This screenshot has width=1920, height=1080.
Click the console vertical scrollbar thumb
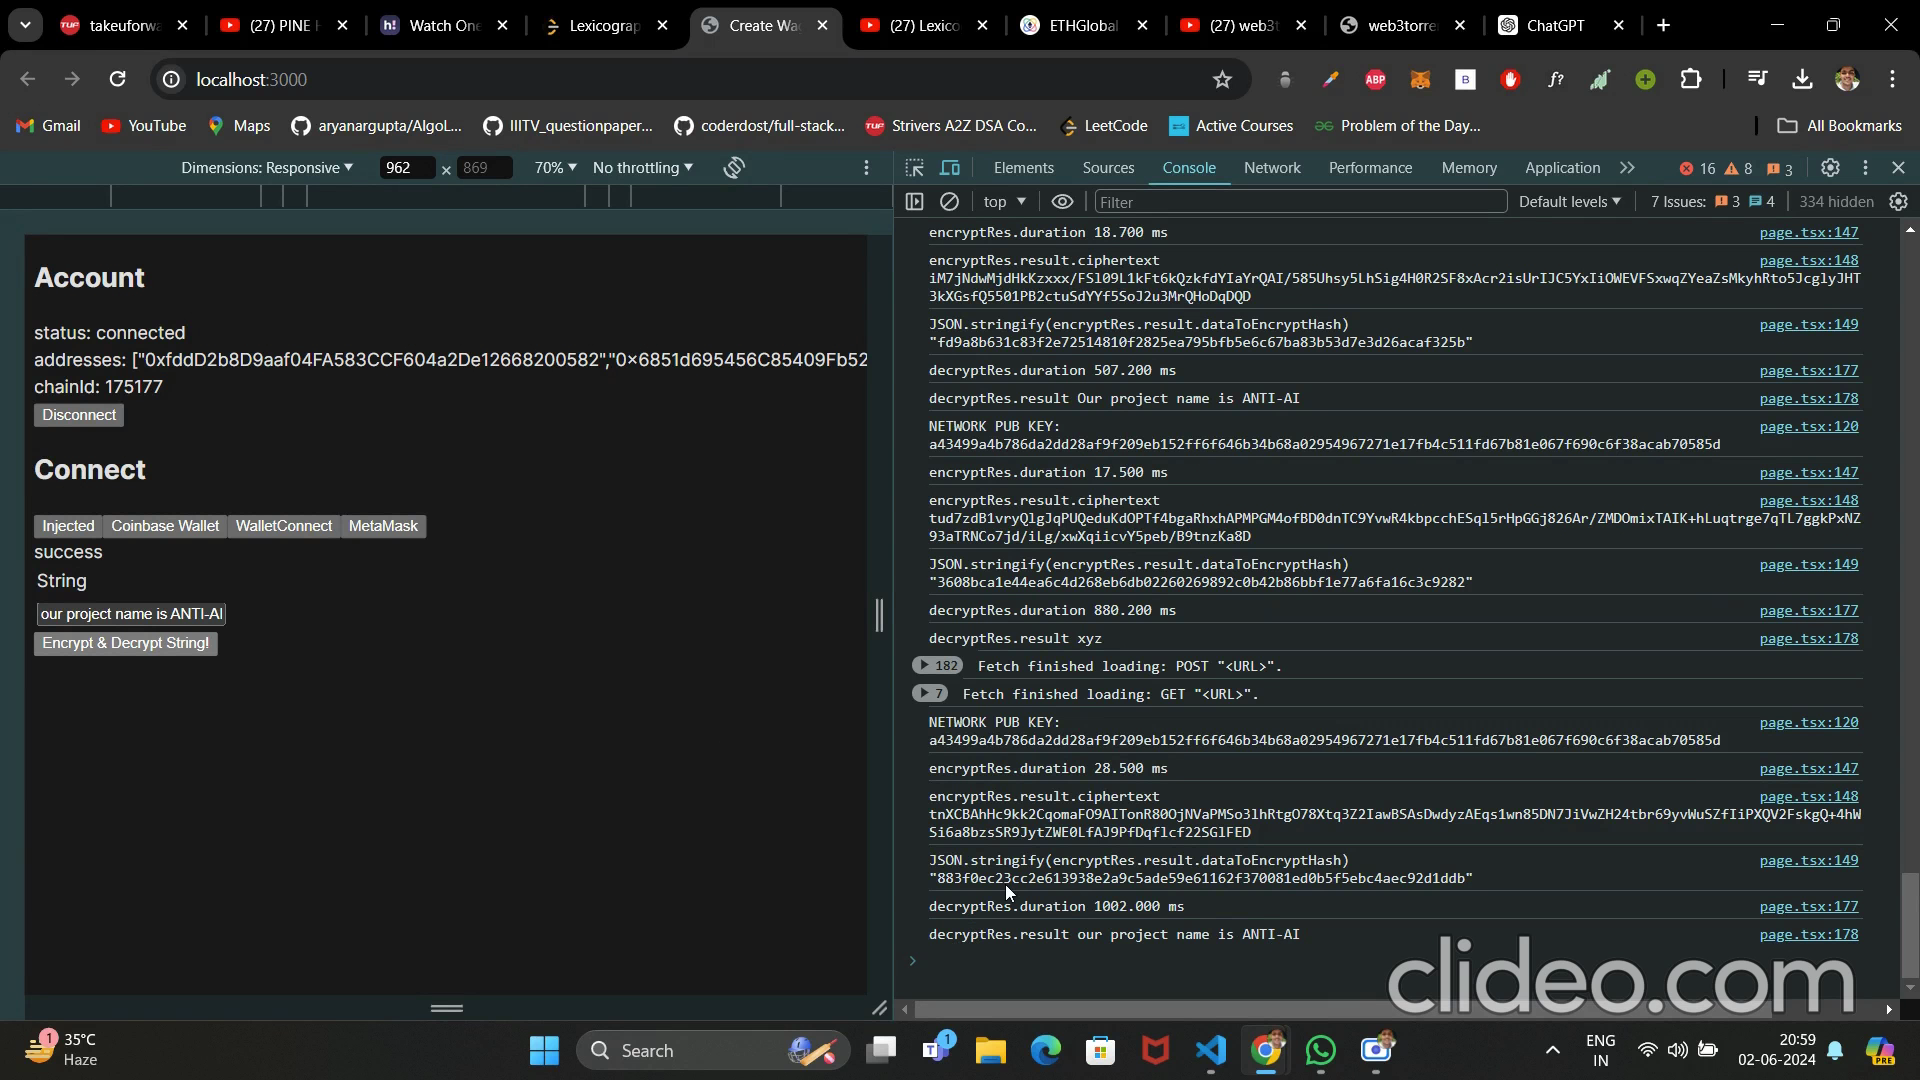point(1910,924)
